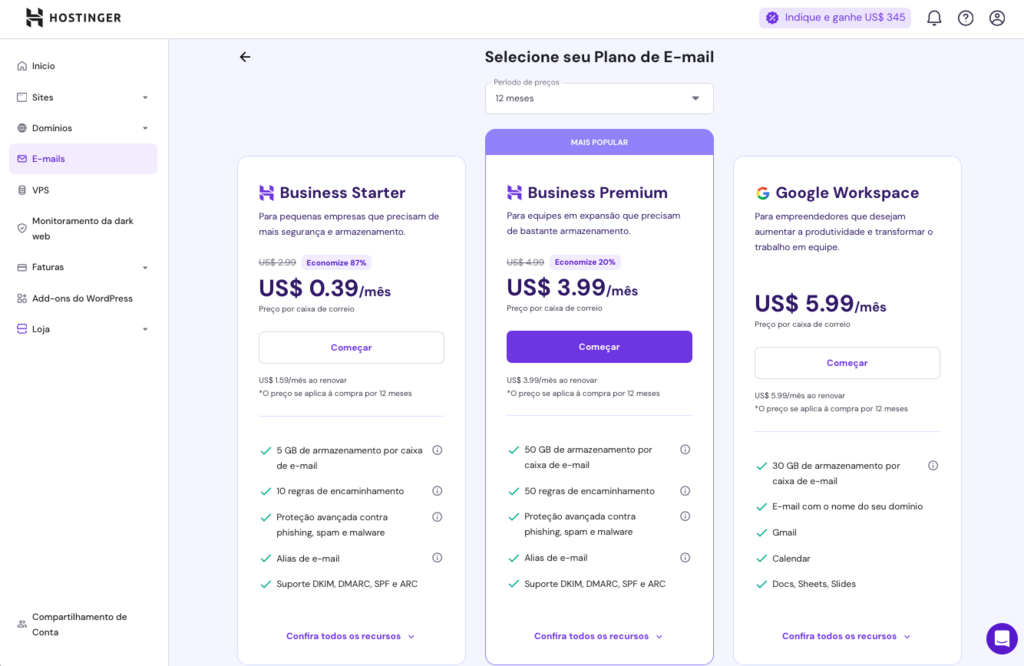The width and height of the screenshot is (1024, 666).
Task: Click the US$ 1.59/mês ao renovar note
Action: click(302, 380)
